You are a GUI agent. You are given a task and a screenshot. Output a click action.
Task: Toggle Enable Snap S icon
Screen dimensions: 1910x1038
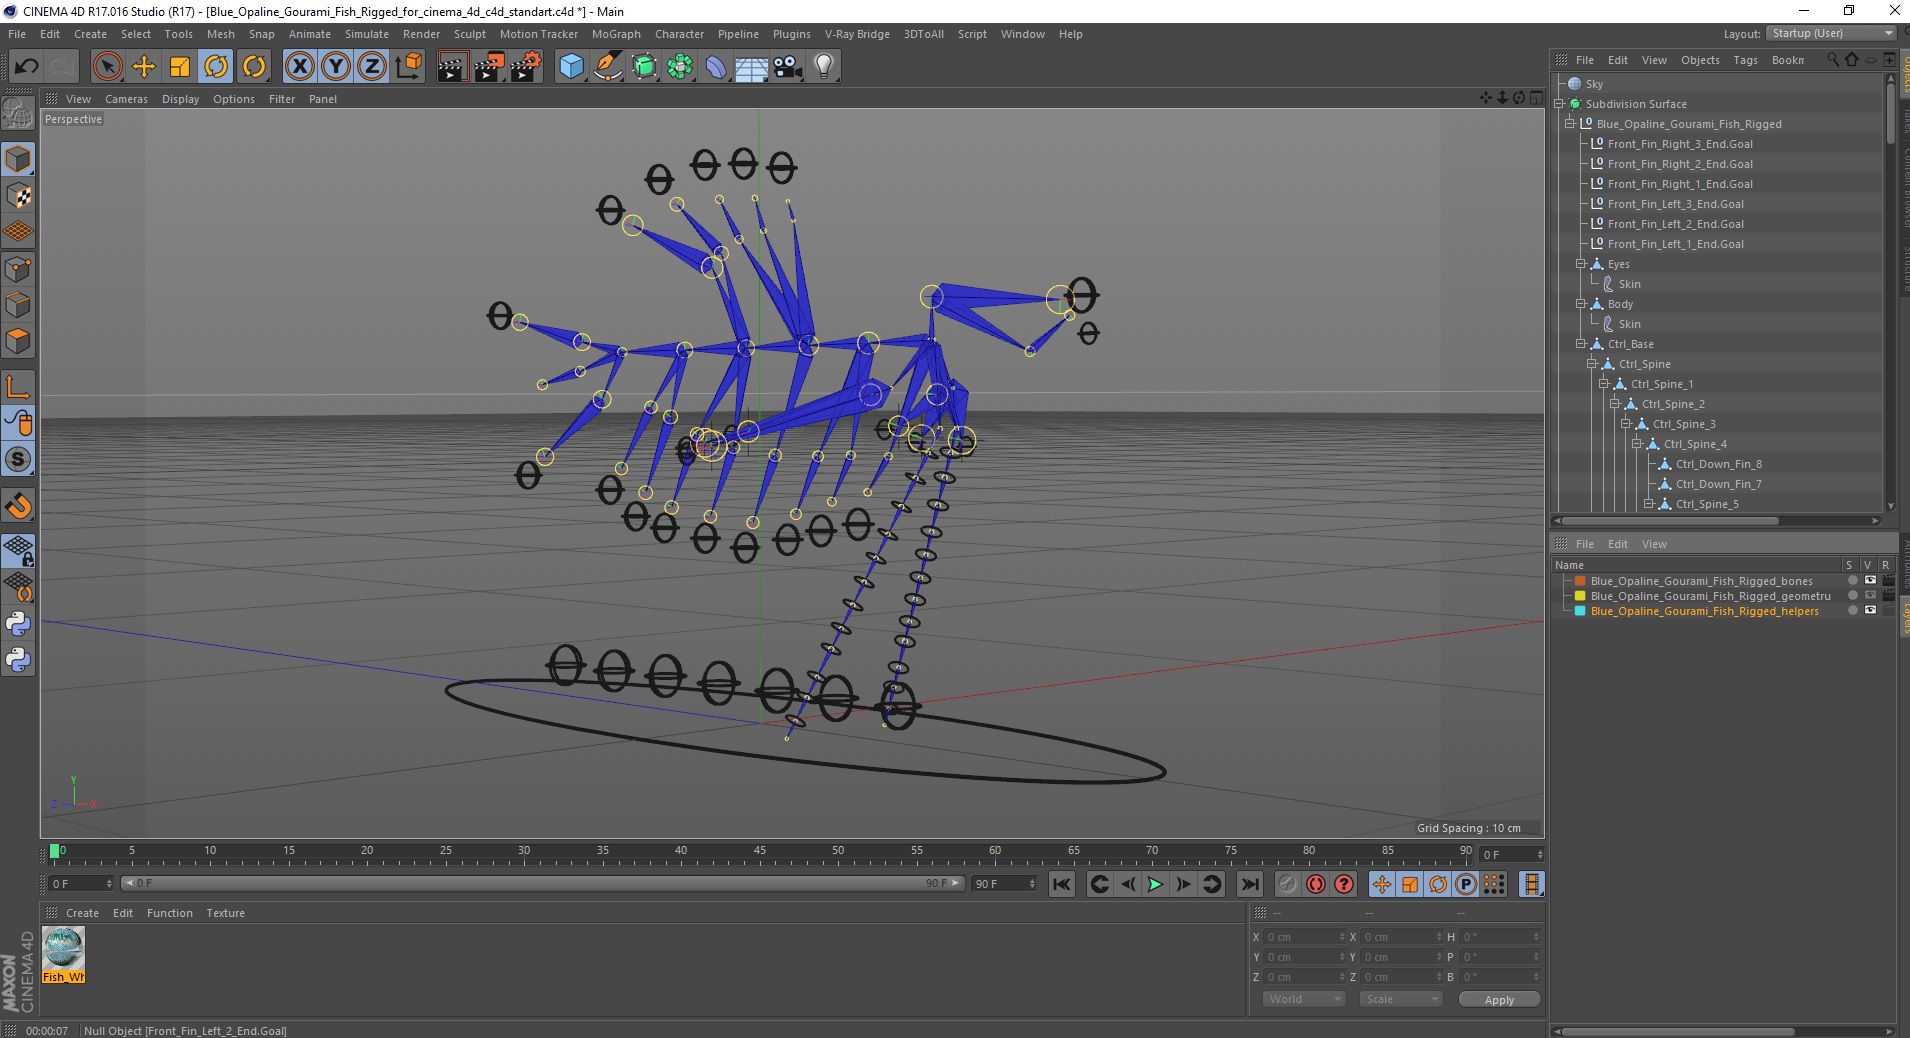(18, 460)
